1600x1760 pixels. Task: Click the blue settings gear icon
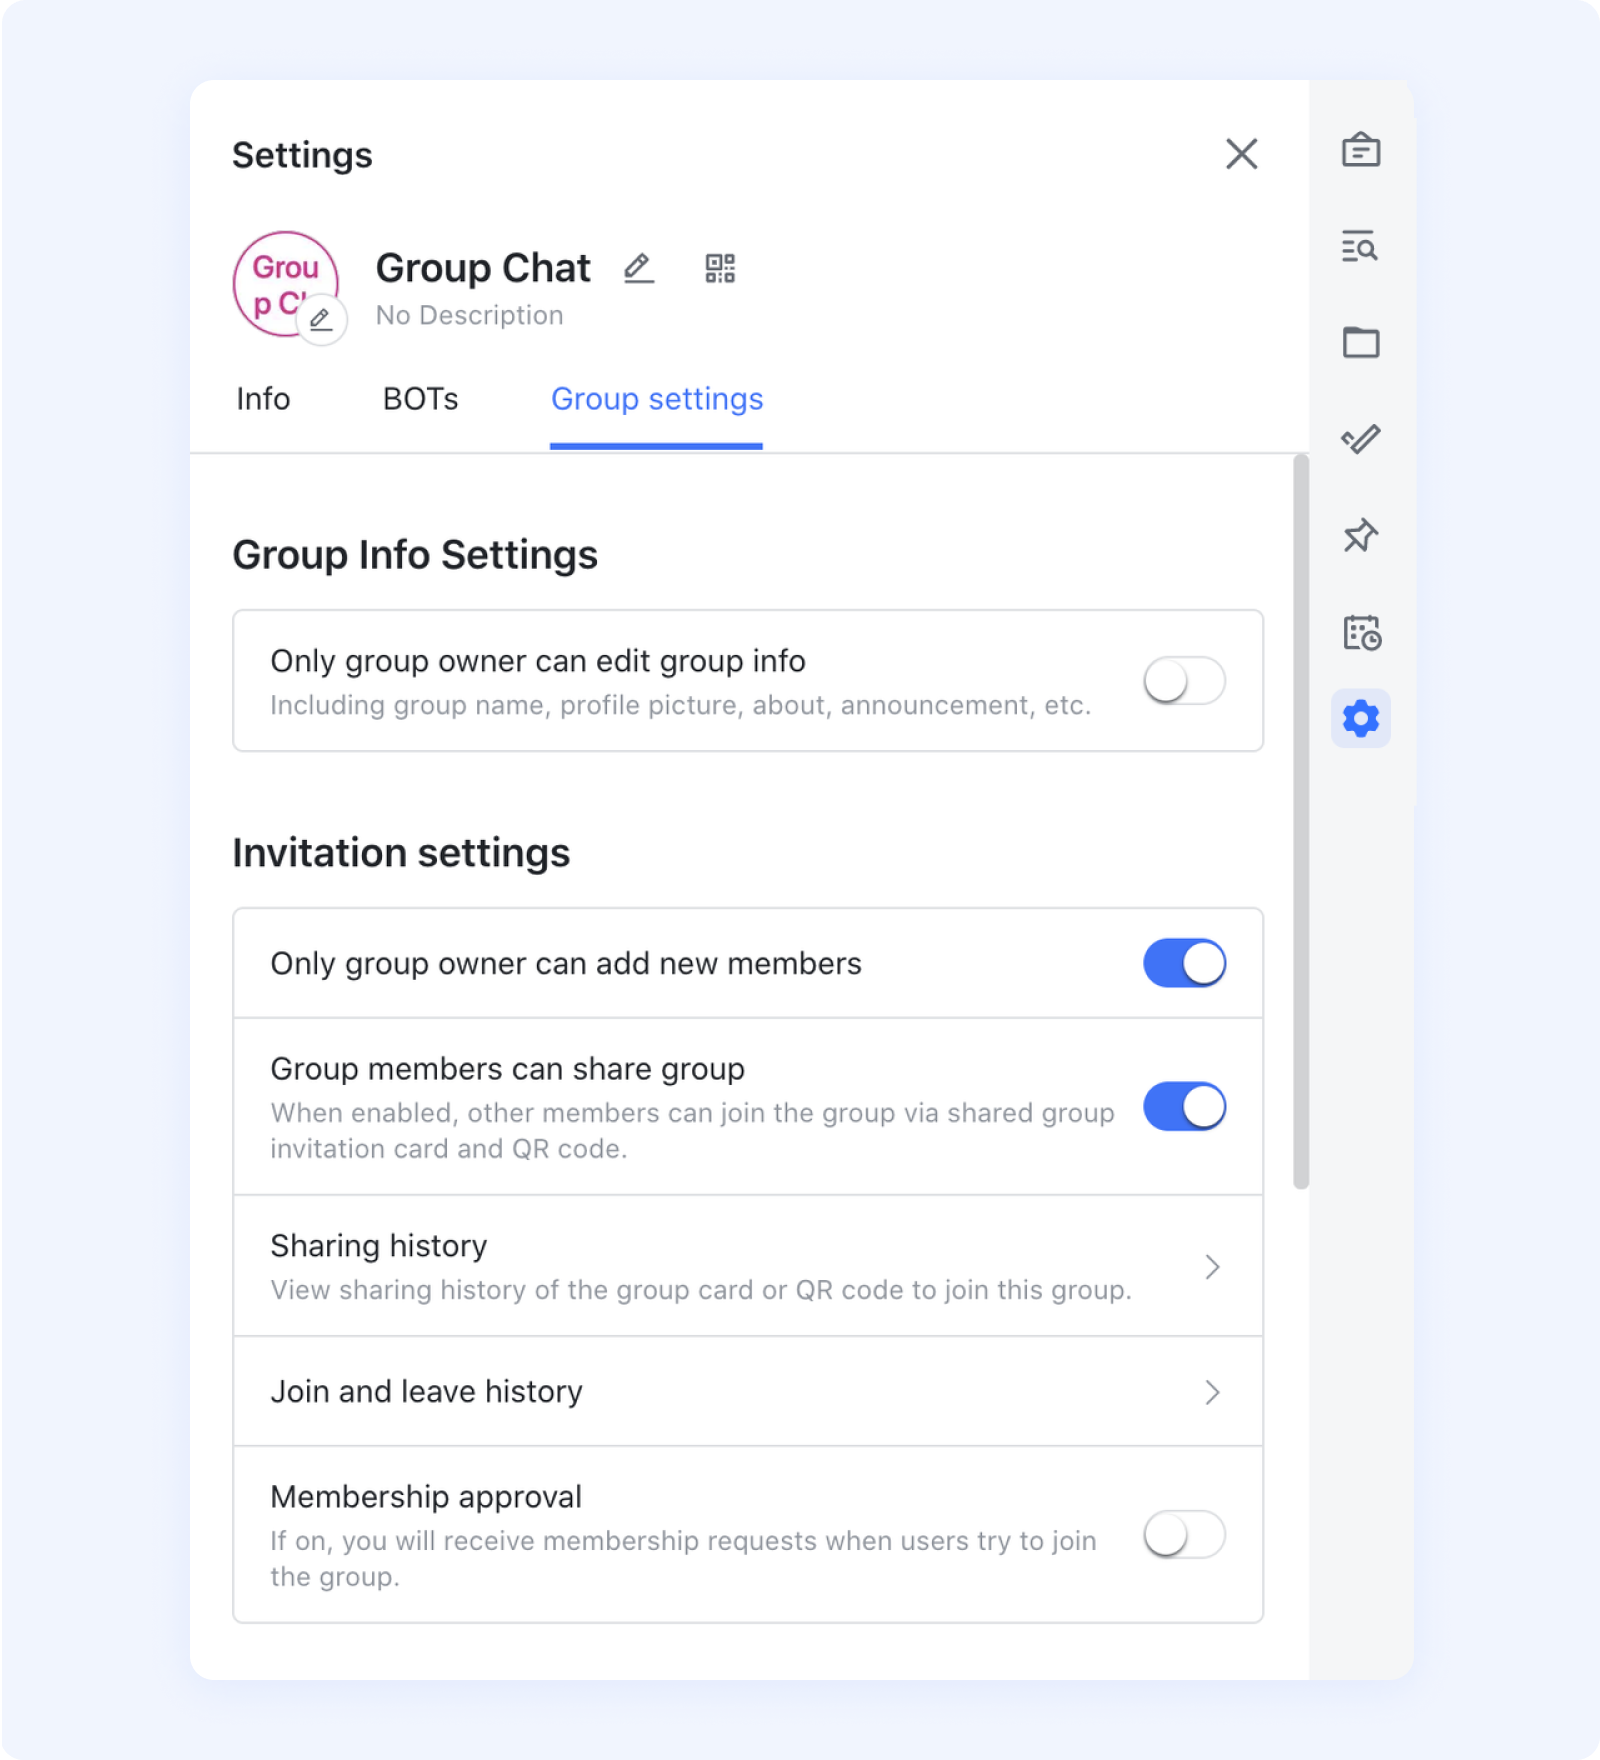(1360, 718)
